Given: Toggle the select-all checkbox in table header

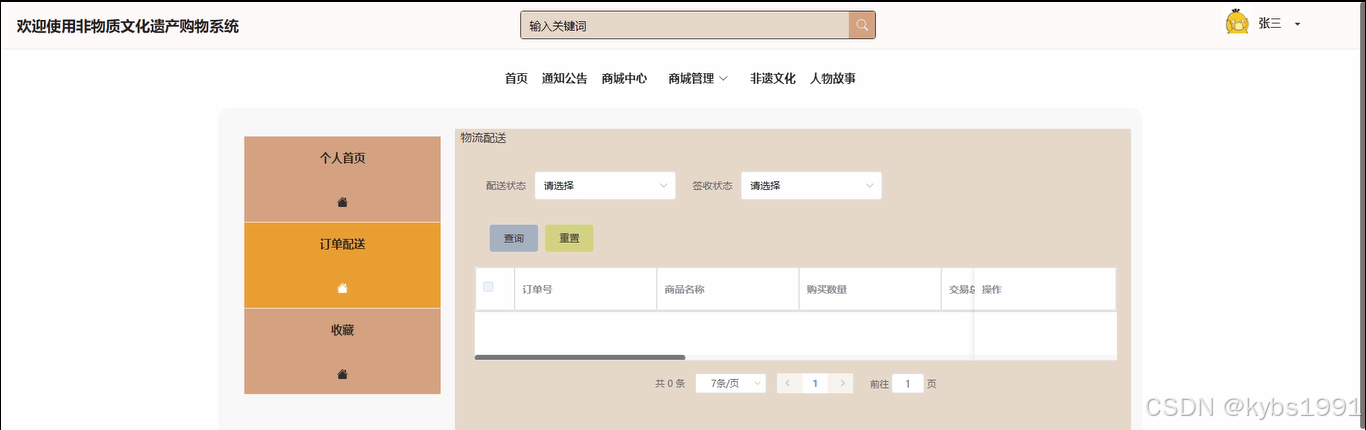Looking at the screenshot, I should [488, 287].
